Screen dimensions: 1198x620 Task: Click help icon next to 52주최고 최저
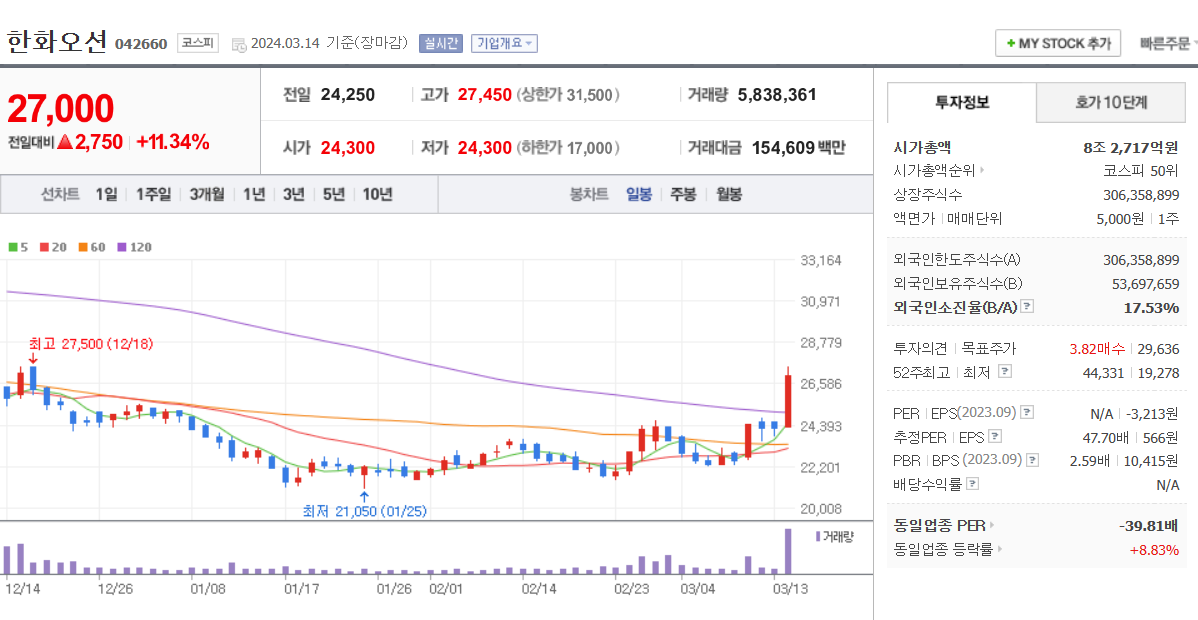coord(1005,372)
